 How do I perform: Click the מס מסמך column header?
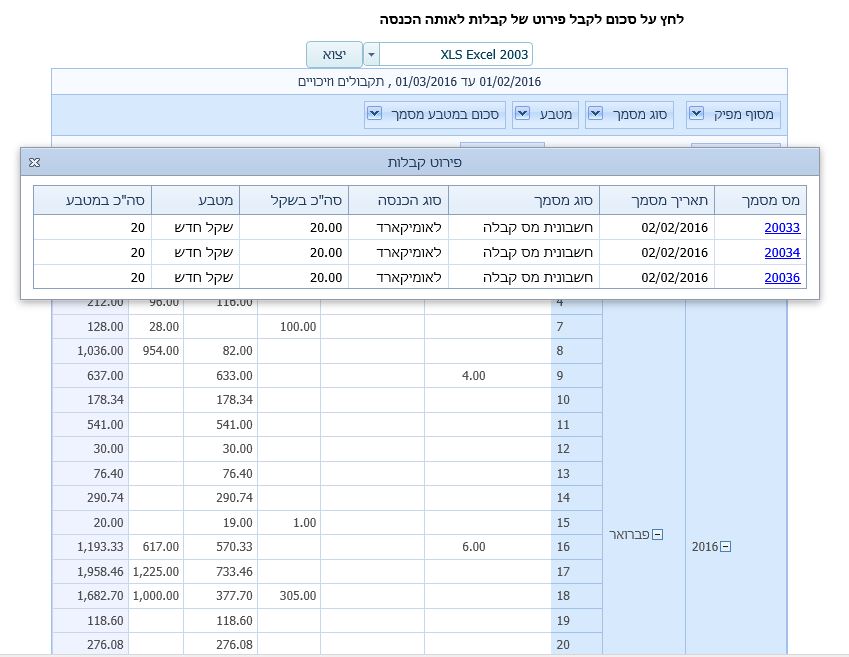pos(760,200)
